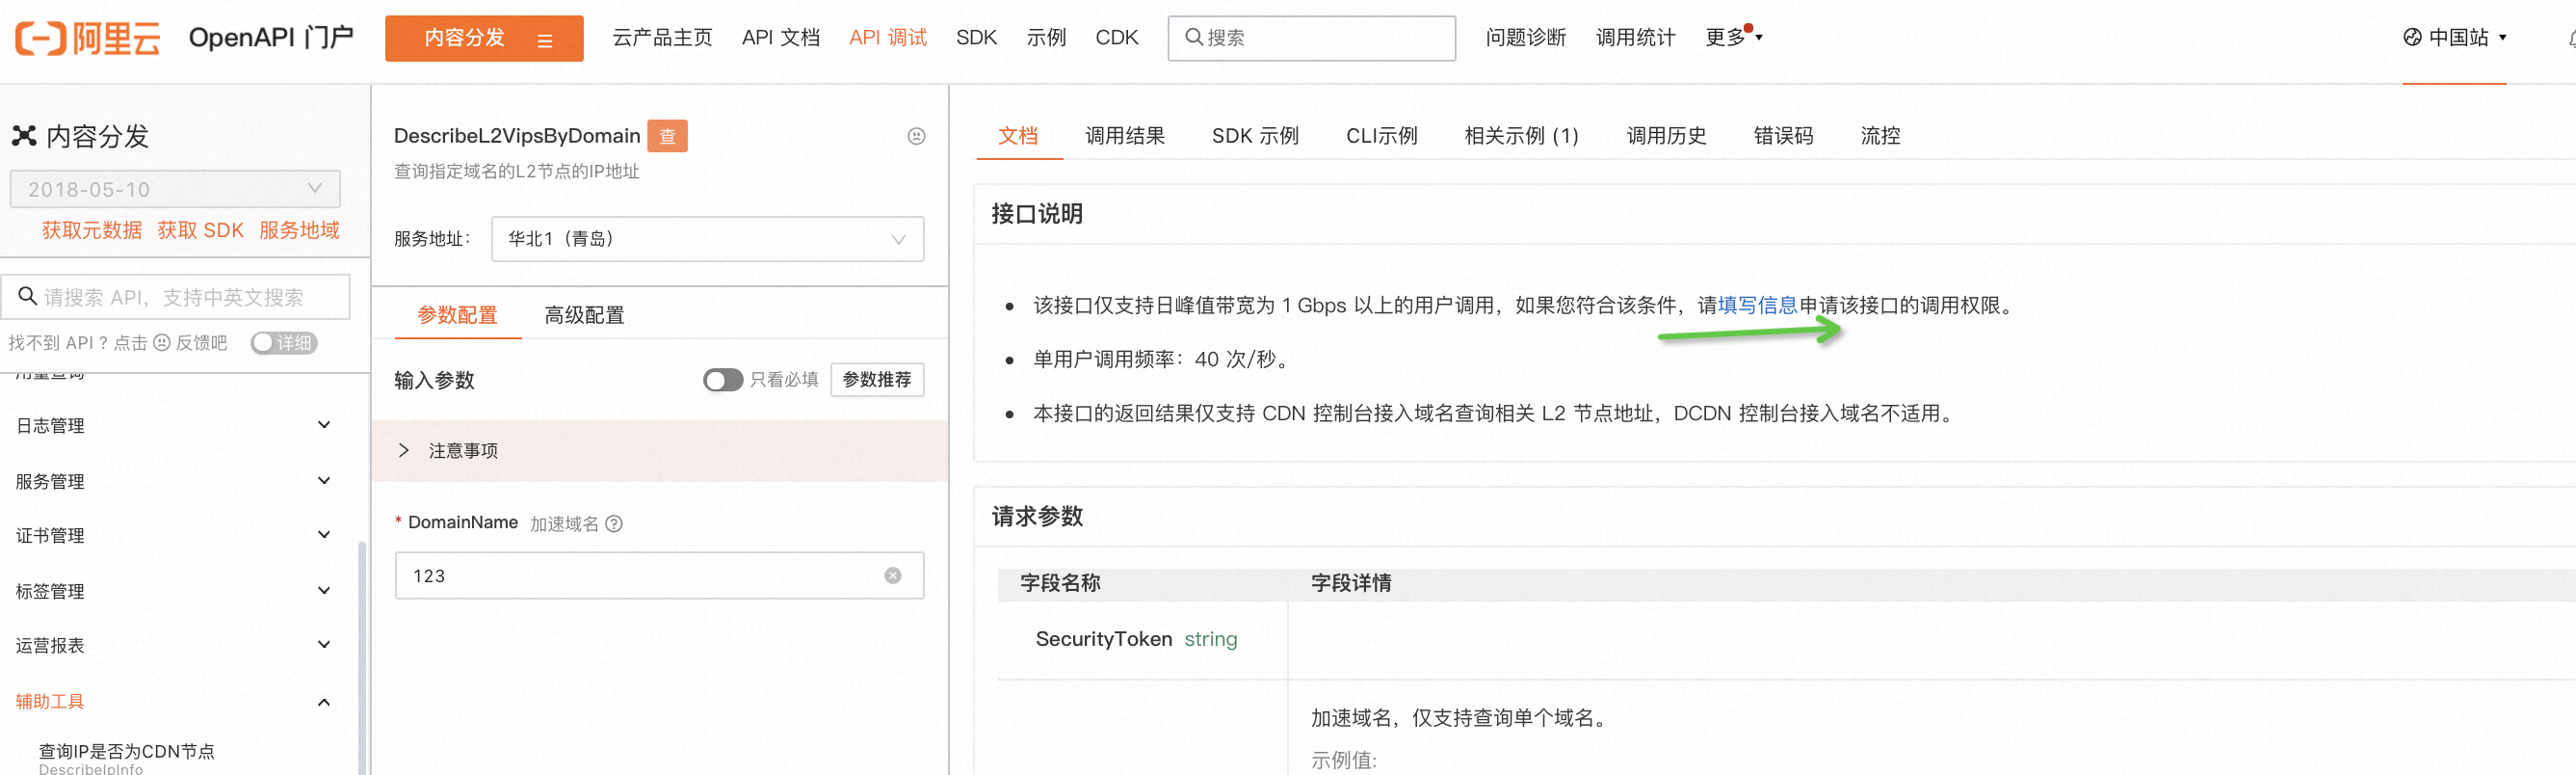Screen dimensions: 2576x775
Task: Open CDK menu item
Action: coord(1116,38)
